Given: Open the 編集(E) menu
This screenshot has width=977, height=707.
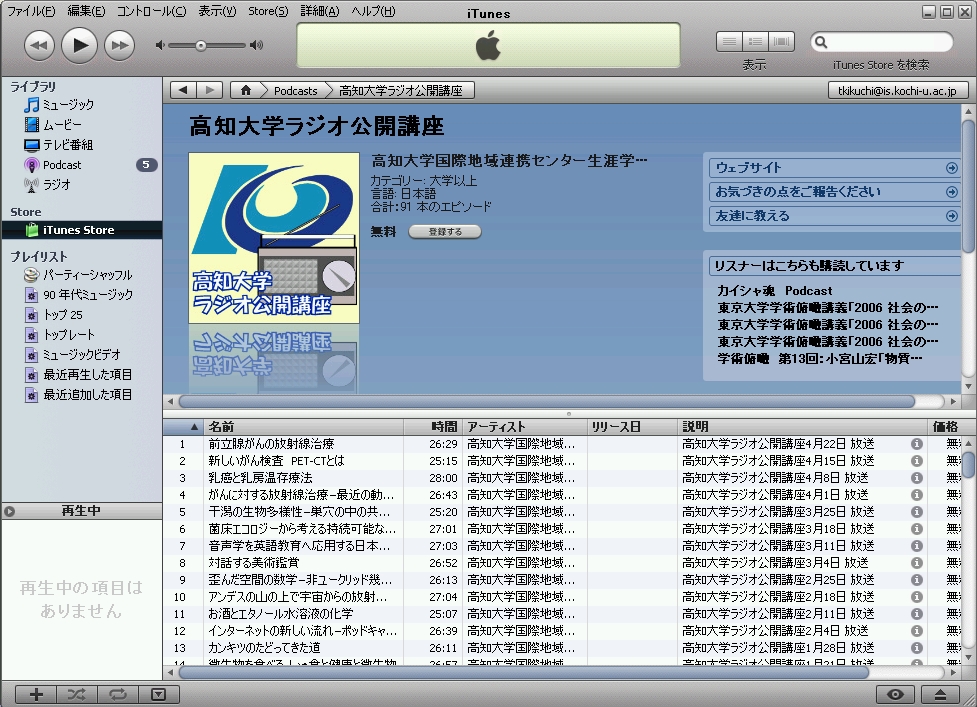Looking at the screenshot, I should coord(86,11).
